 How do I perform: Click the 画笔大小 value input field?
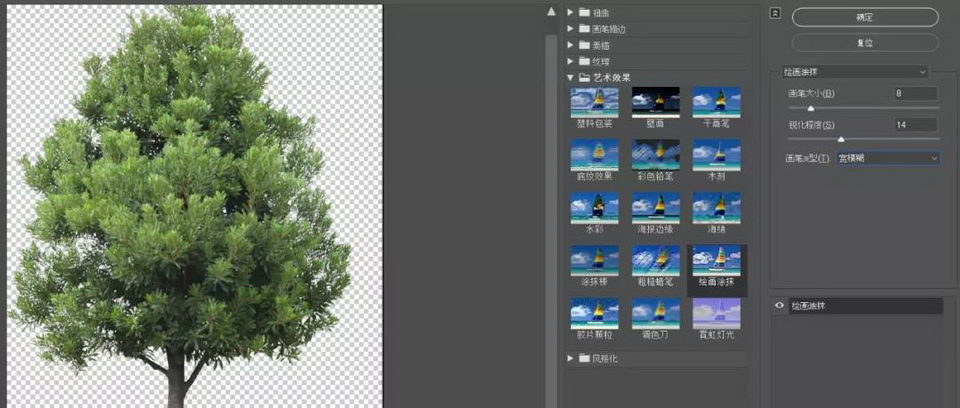tap(916, 94)
